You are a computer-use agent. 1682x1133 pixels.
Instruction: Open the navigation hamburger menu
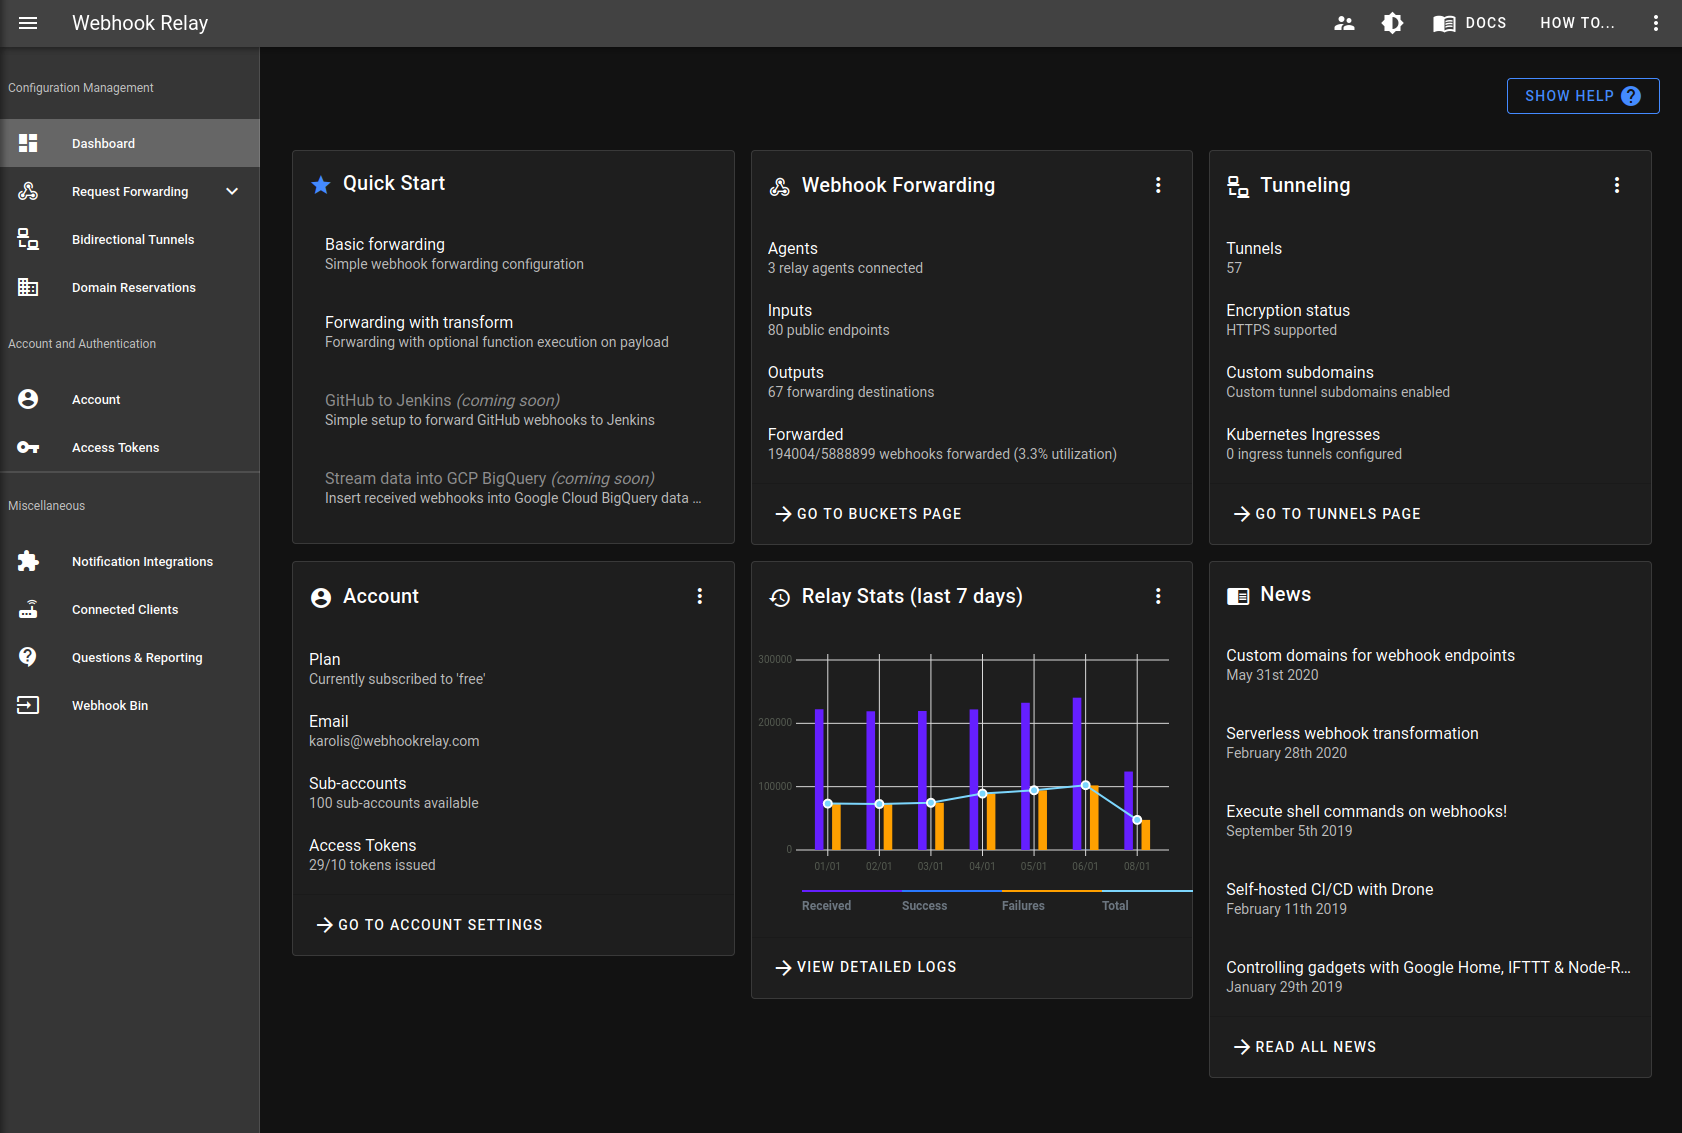[x=27, y=23]
